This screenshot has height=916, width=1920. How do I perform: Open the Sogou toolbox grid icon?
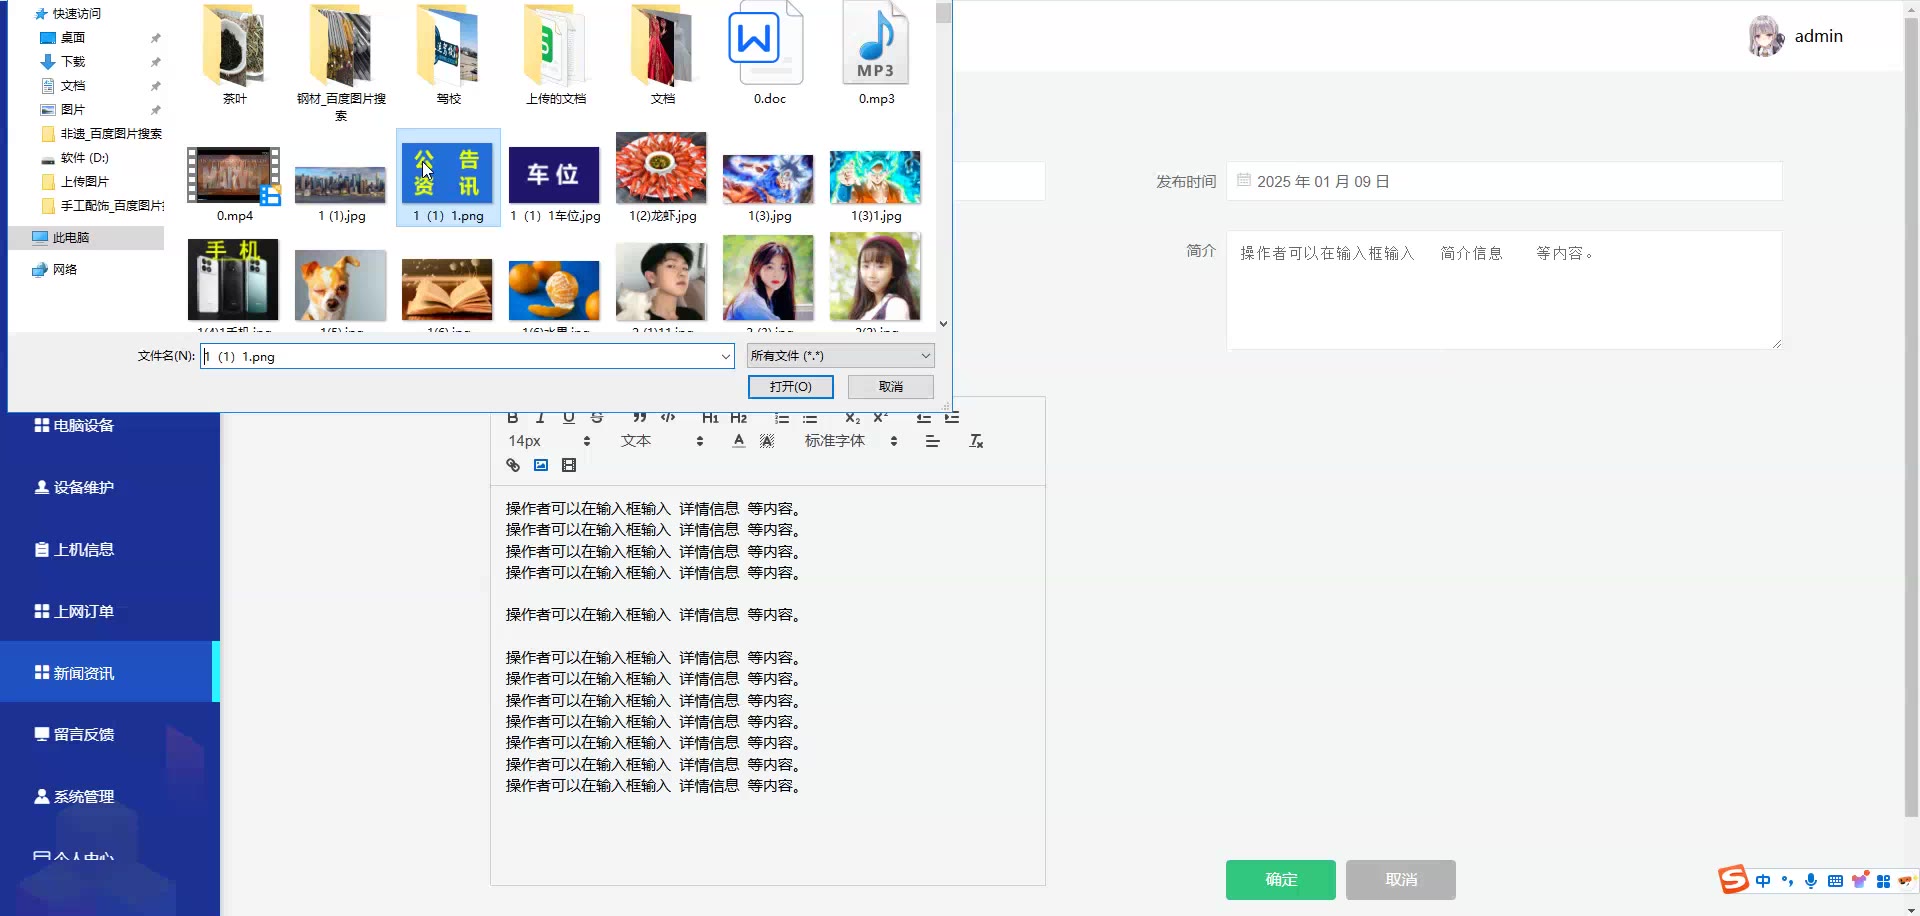tap(1883, 881)
